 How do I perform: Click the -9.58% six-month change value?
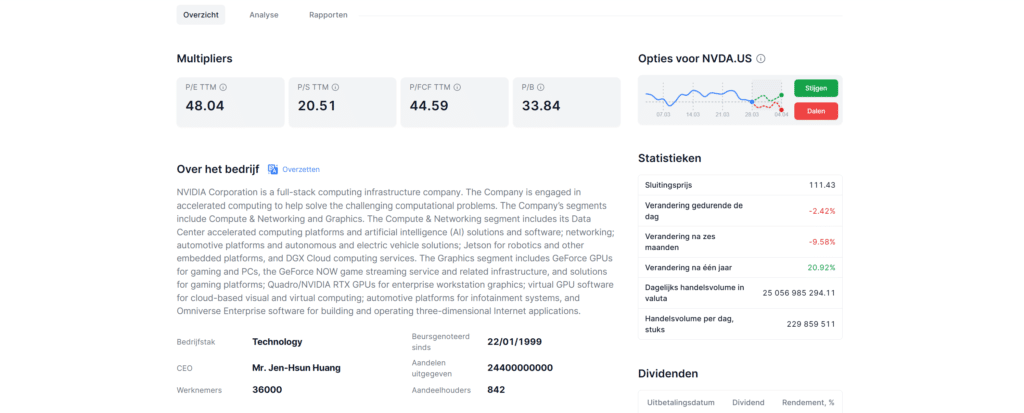click(822, 242)
